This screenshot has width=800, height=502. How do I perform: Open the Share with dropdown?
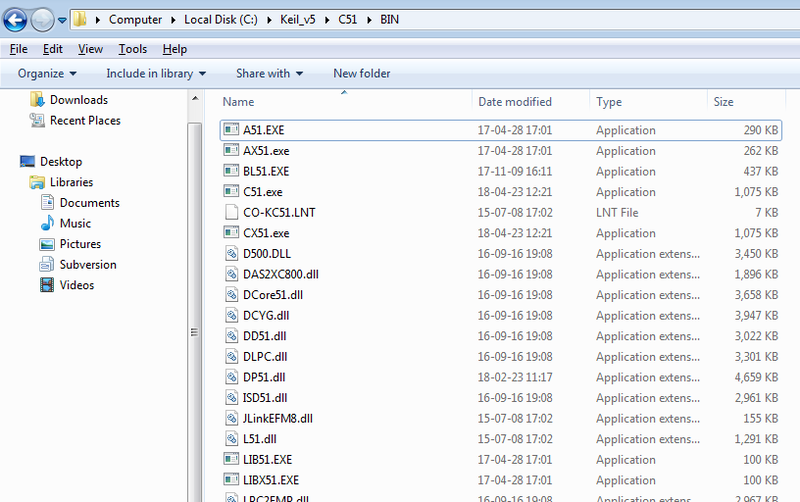[x=269, y=73]
